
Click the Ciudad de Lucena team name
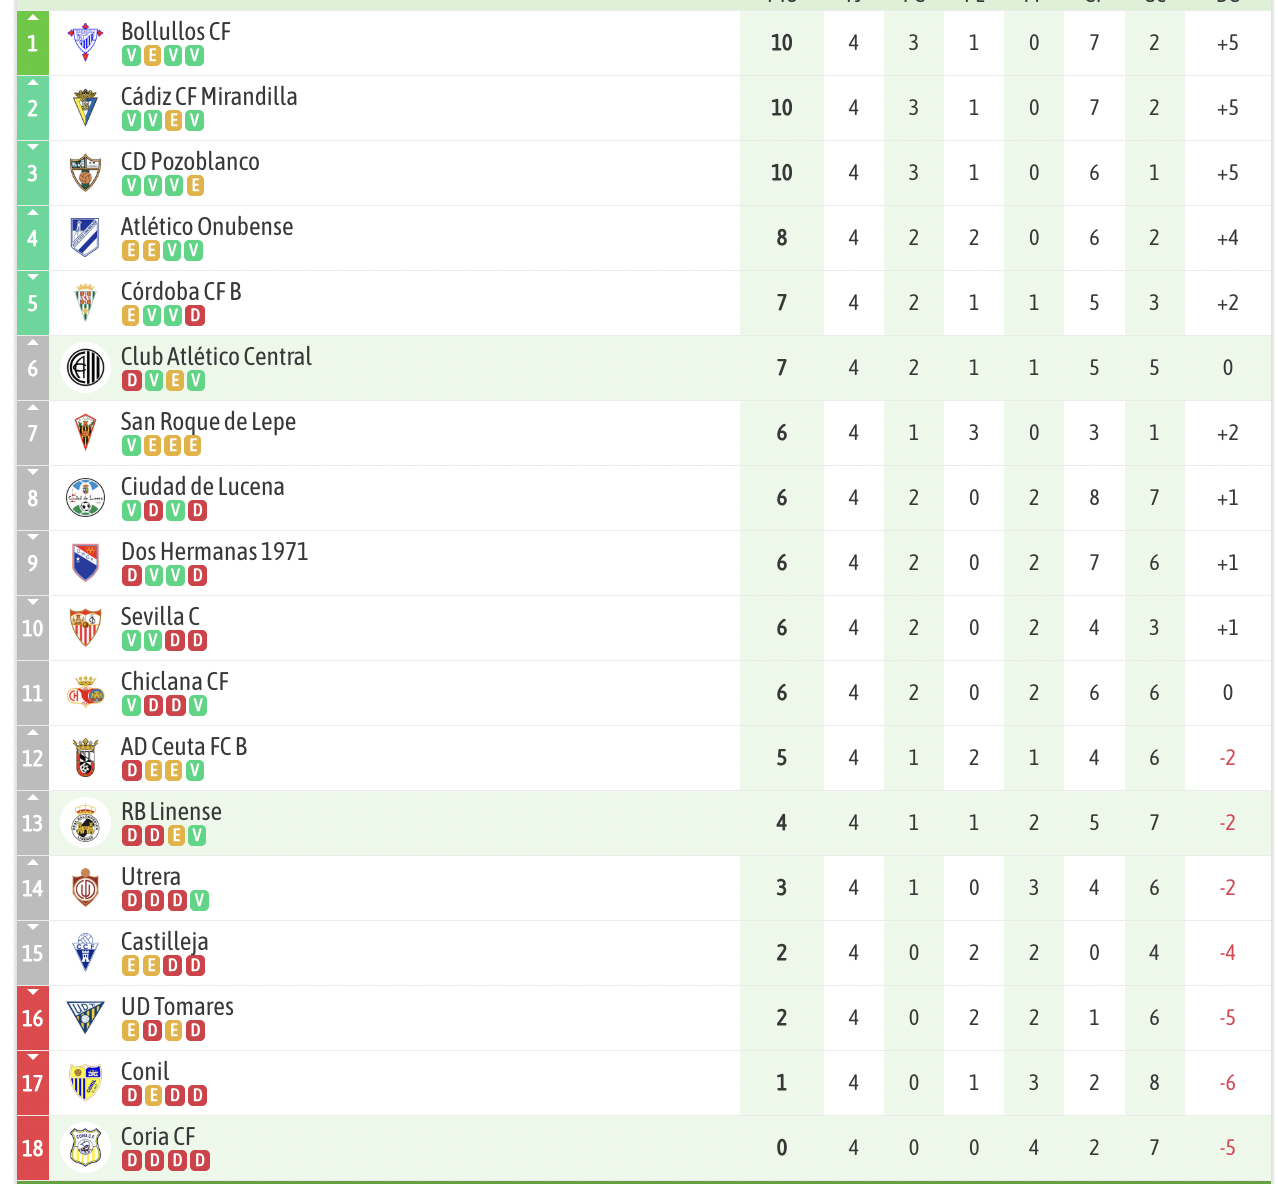[x=202, y=487]
